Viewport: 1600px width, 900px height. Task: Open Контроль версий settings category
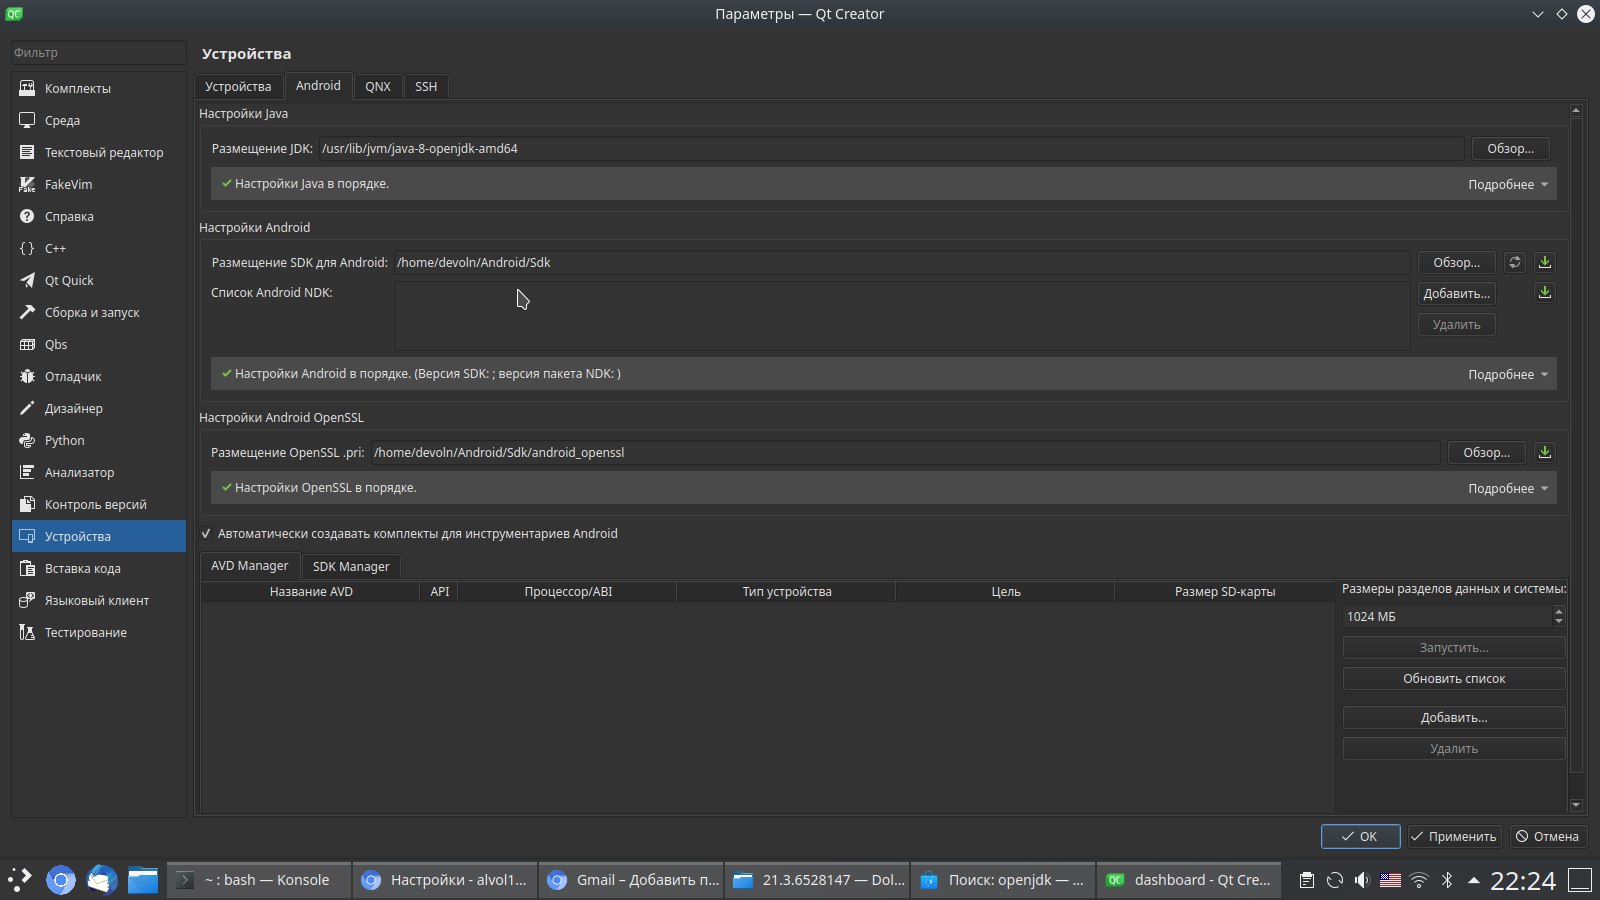coord(99,504)
